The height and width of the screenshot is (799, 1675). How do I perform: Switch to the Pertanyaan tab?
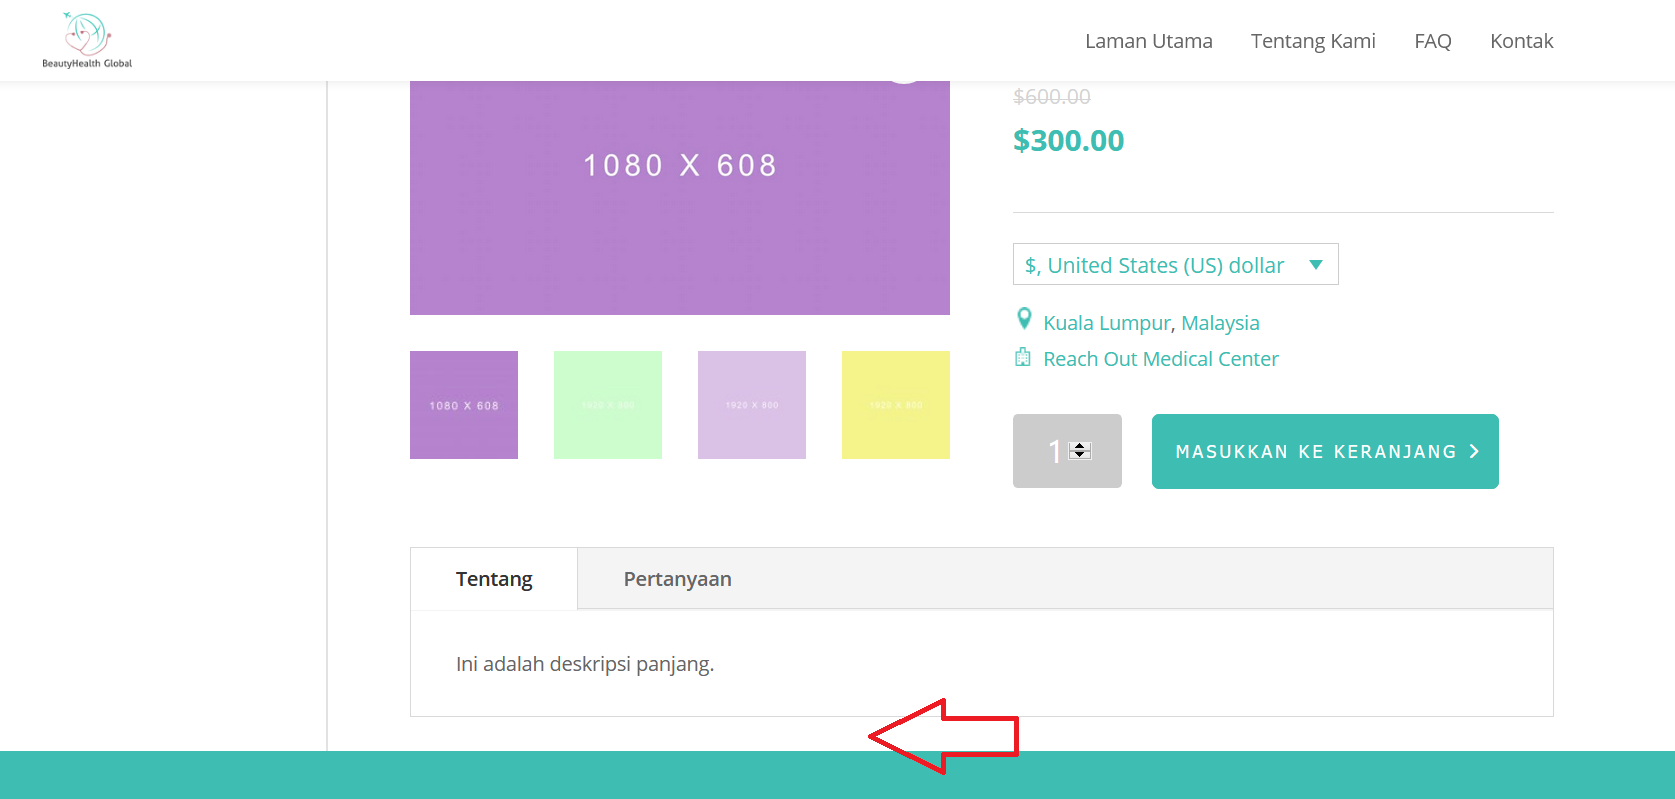[677, 579]
